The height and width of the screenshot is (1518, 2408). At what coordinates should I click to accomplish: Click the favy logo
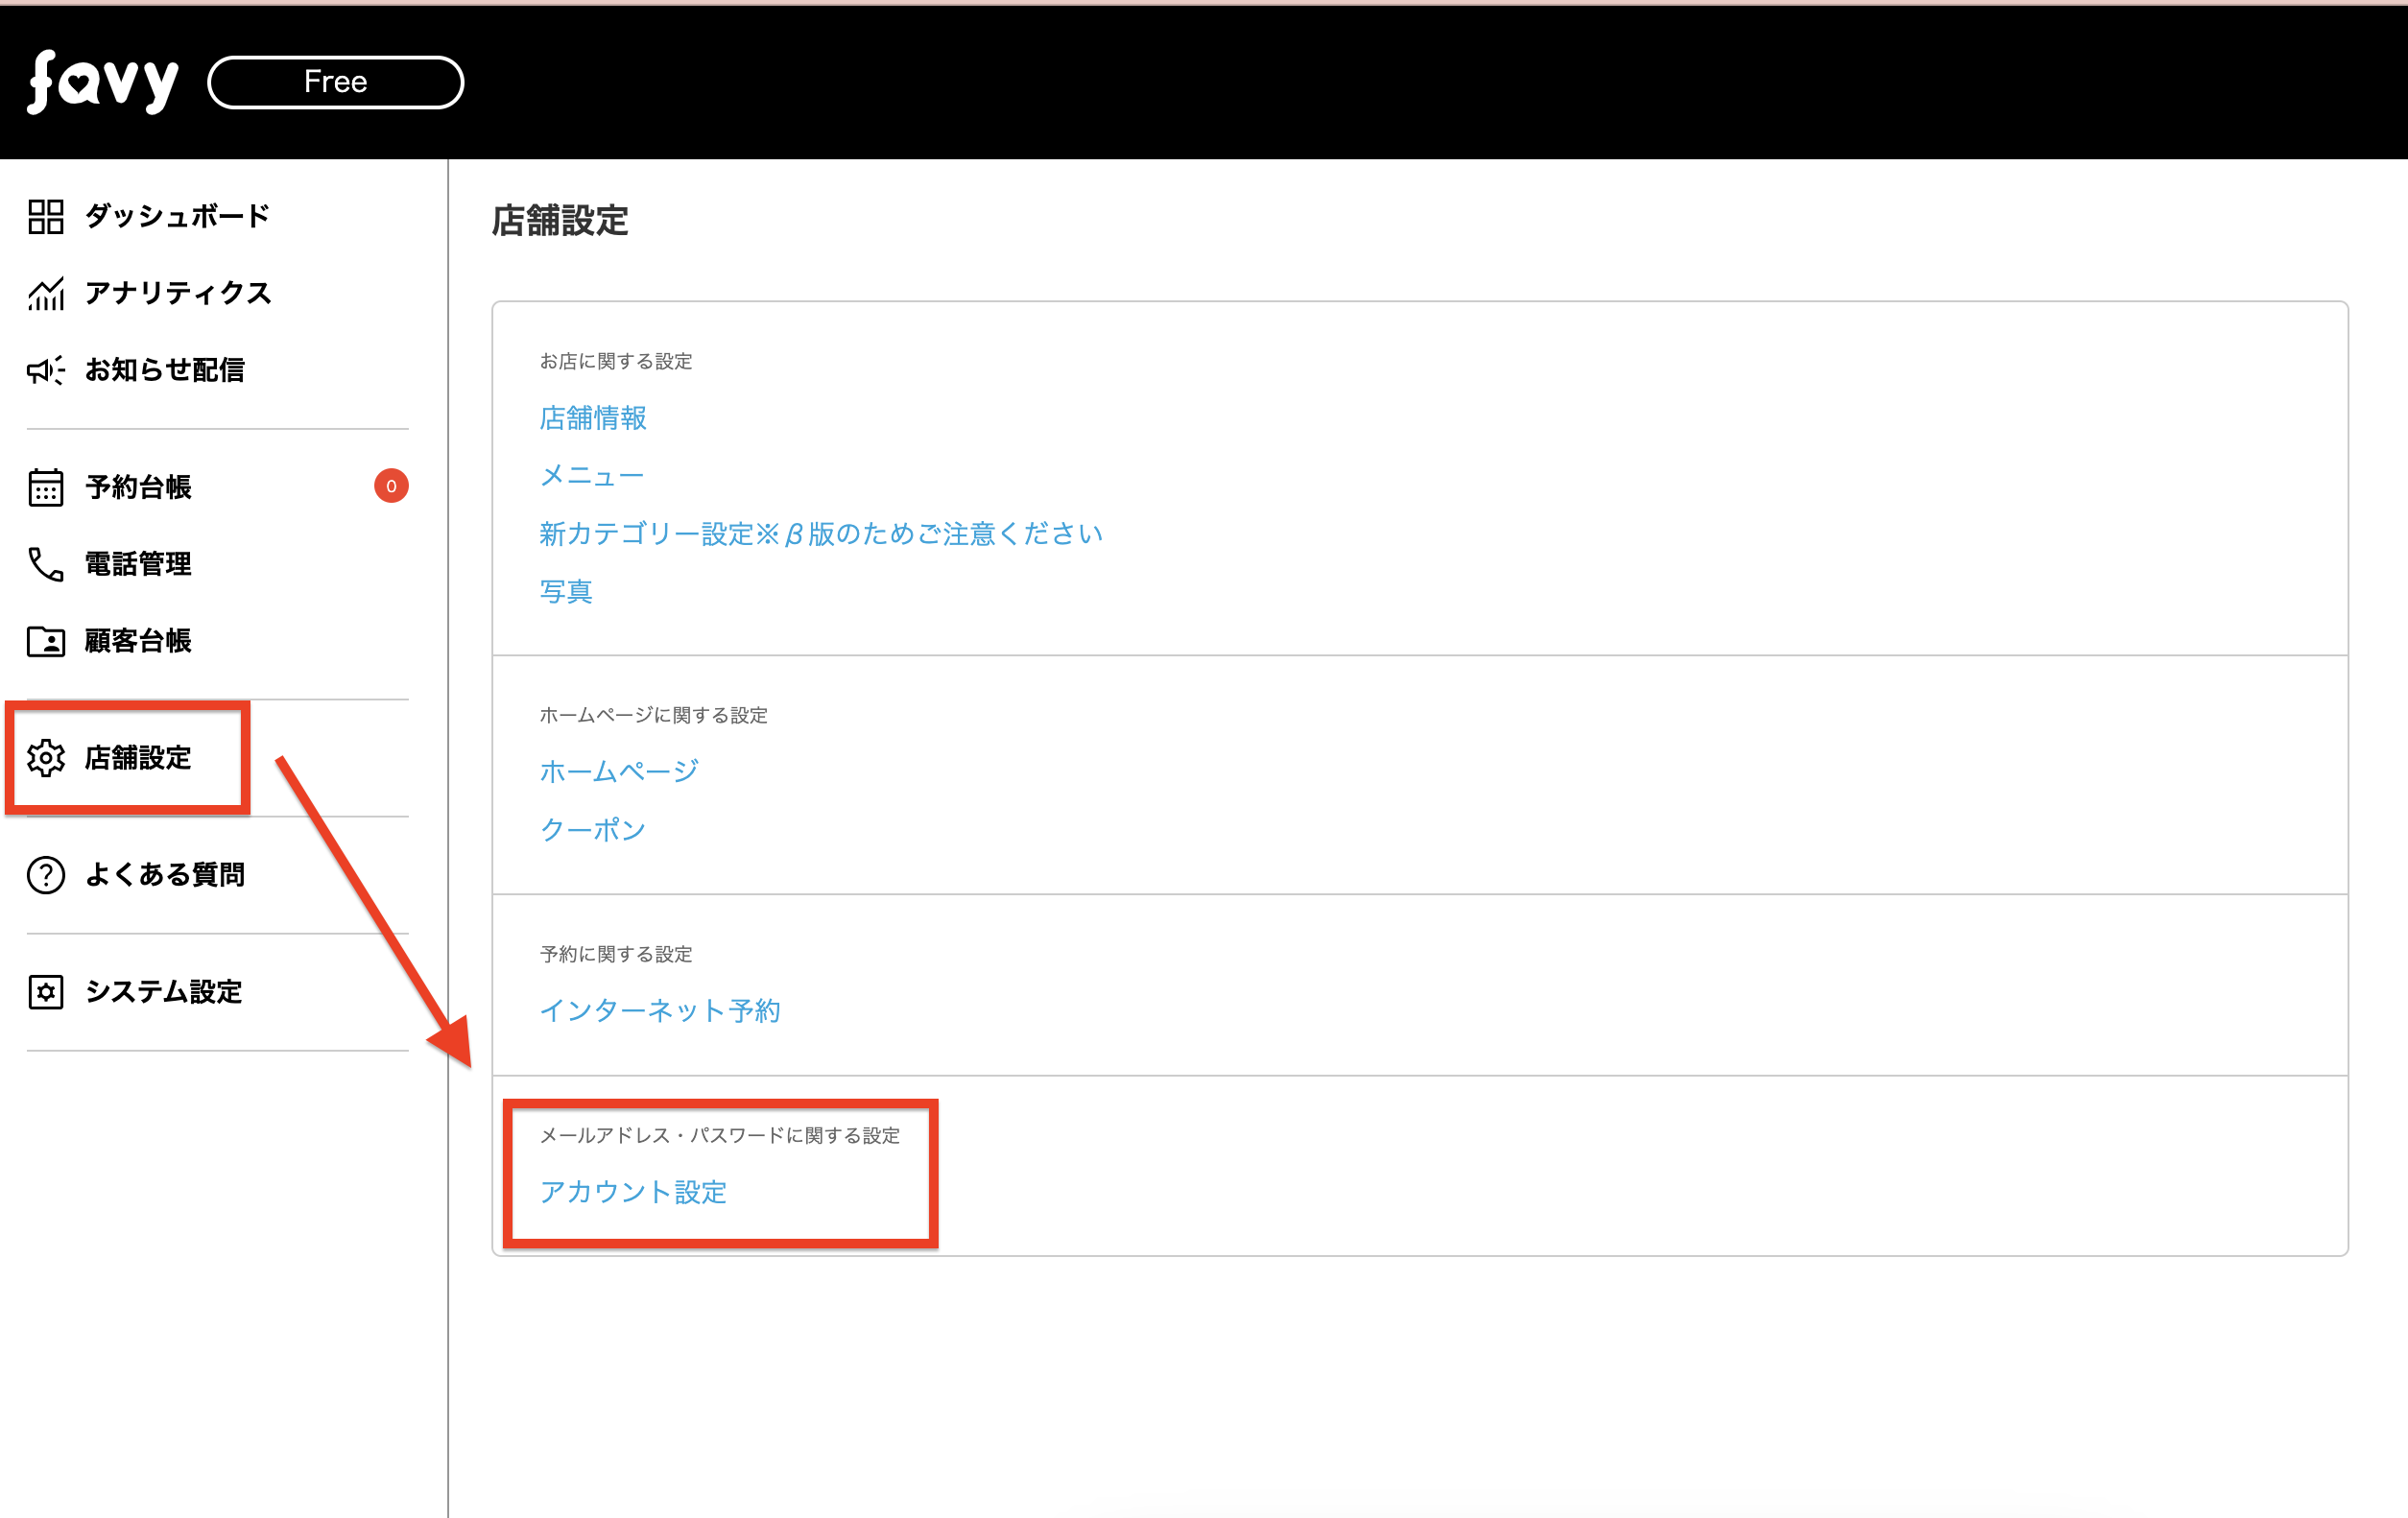(102, 82)
